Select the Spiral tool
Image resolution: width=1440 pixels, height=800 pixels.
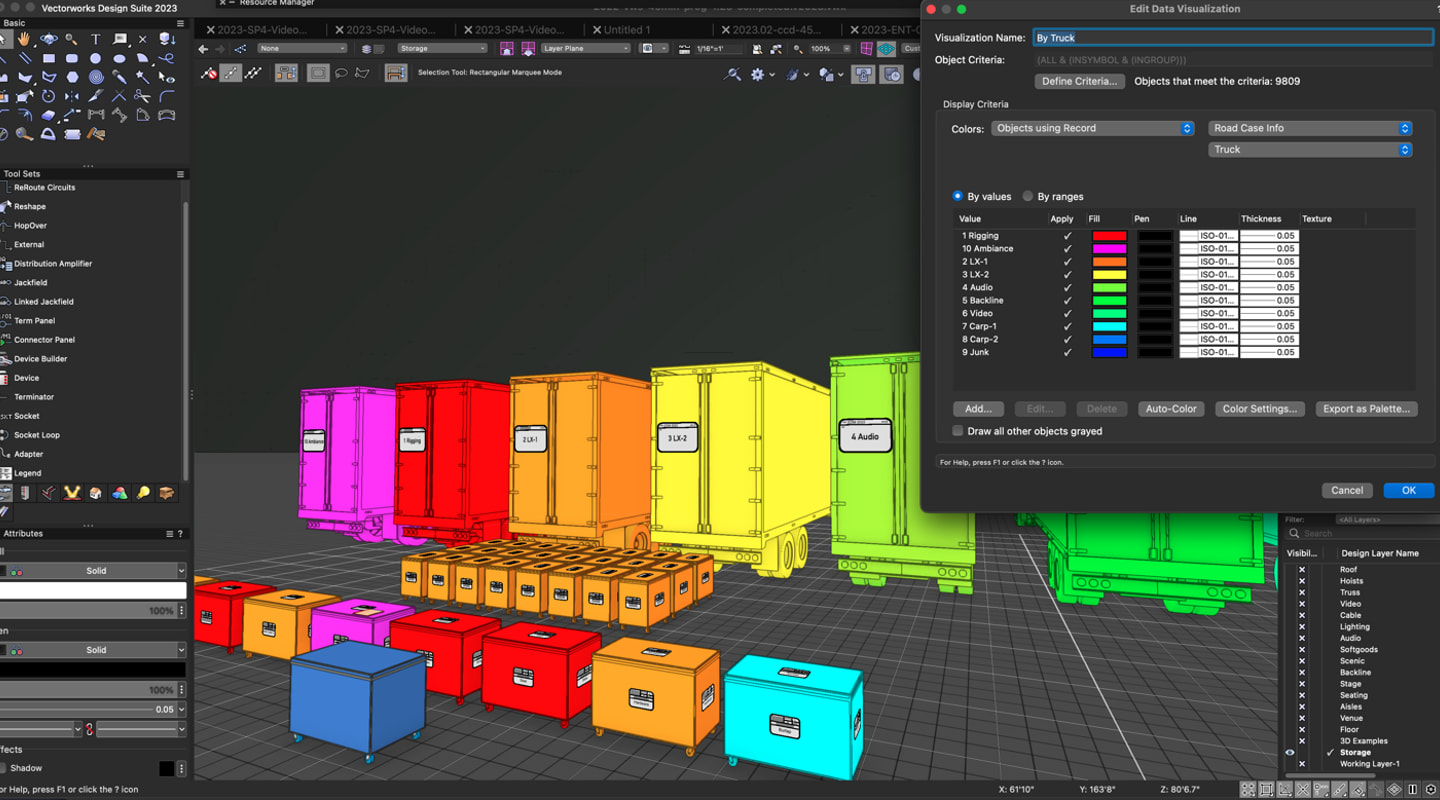coord(96,77)
